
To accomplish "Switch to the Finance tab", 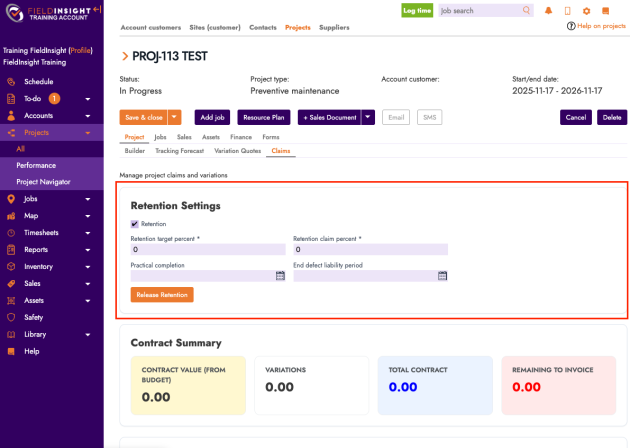I will 241,137.
